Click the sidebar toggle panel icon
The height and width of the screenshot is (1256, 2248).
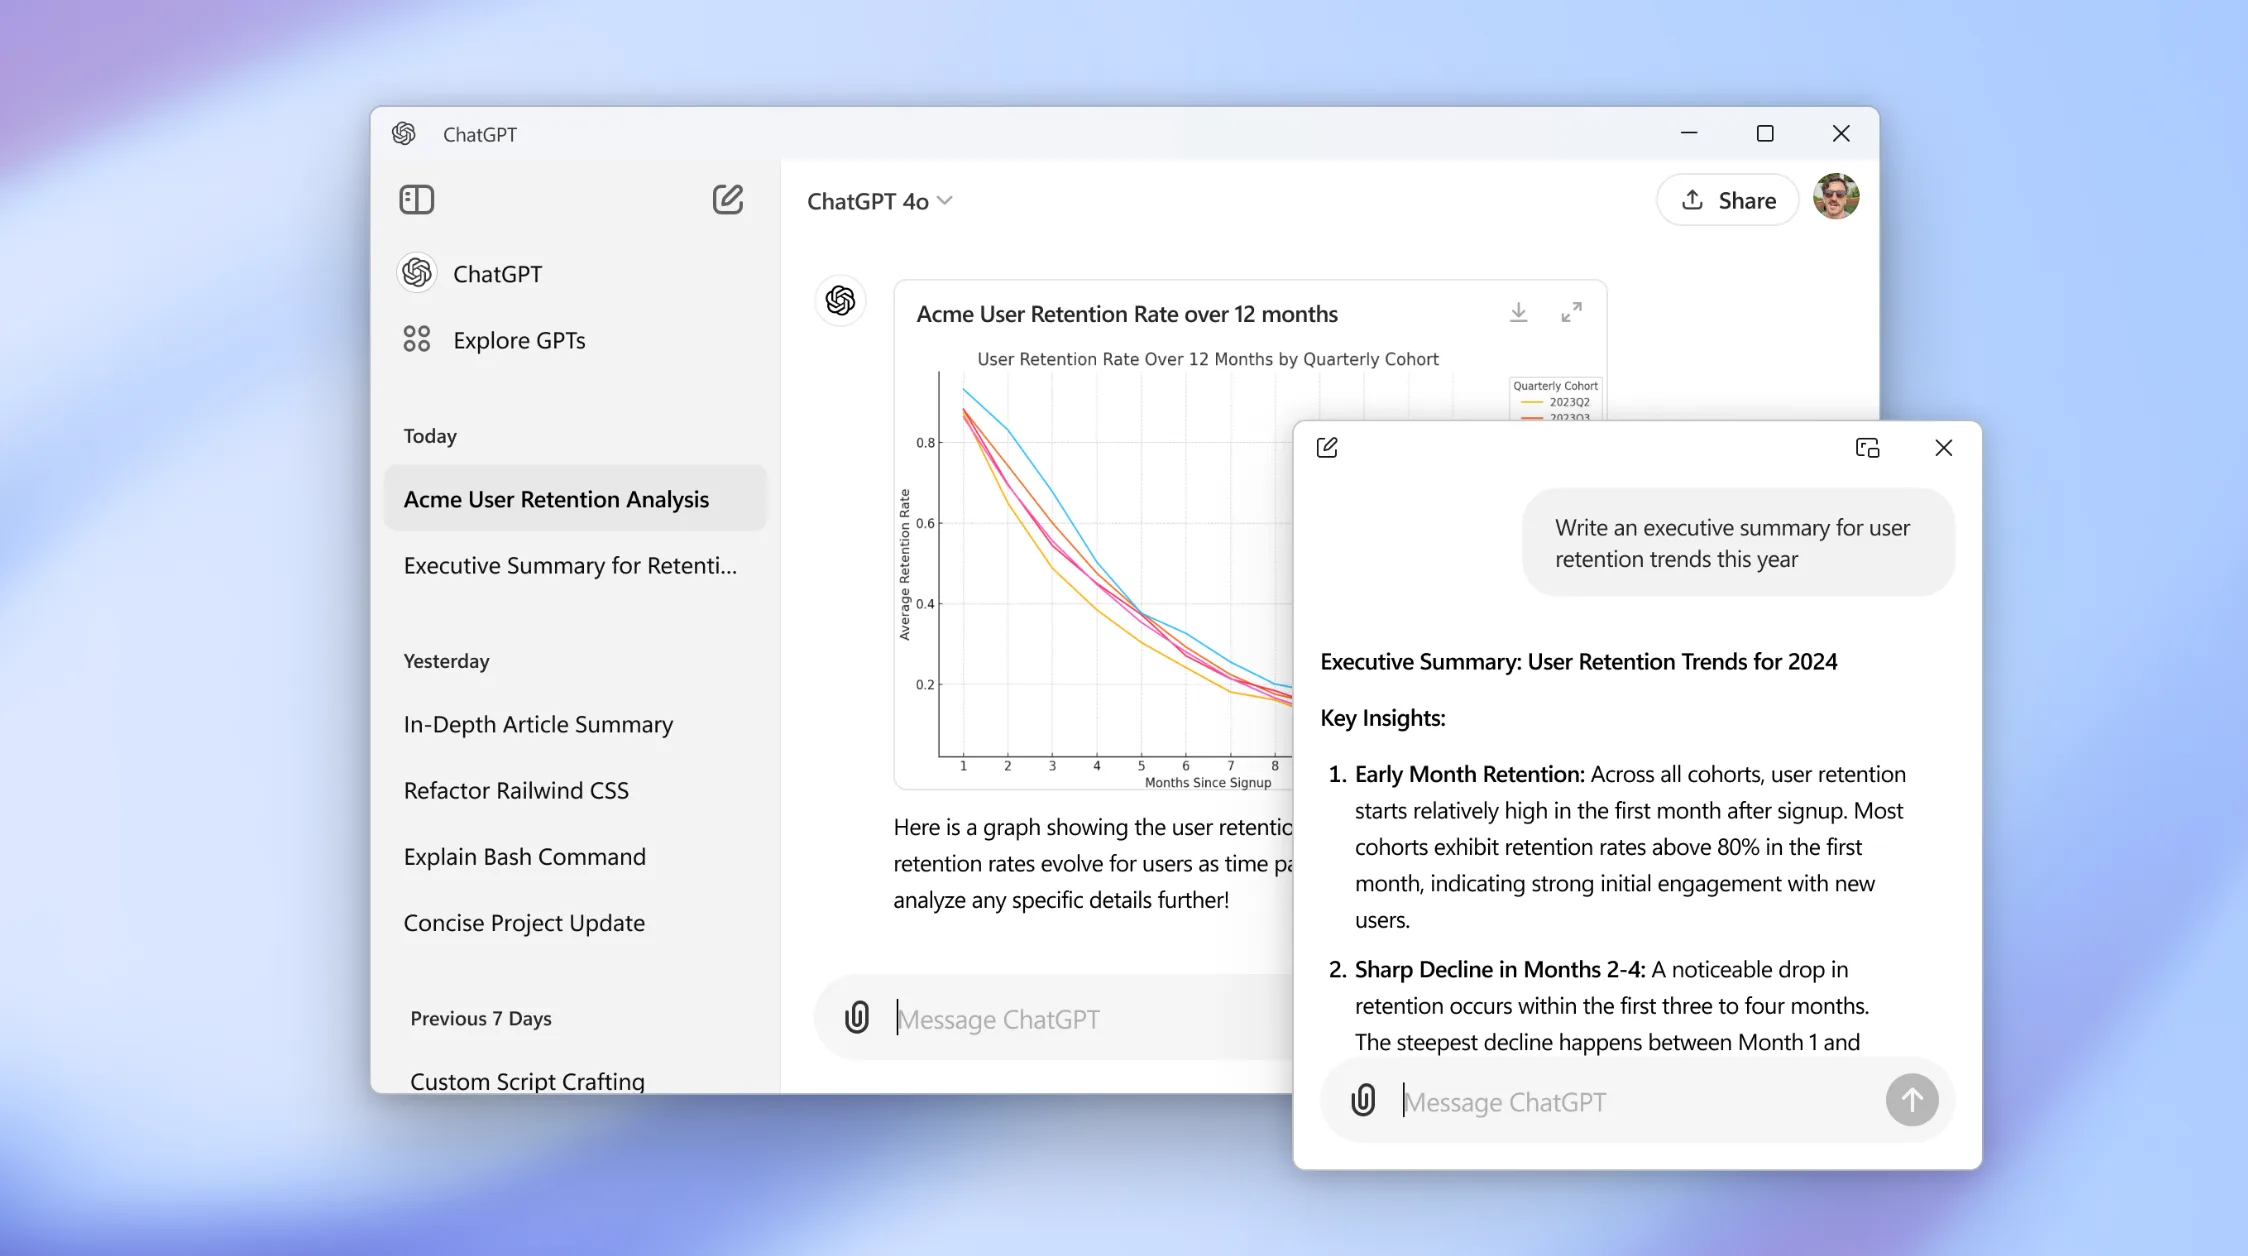click(415, 198)
